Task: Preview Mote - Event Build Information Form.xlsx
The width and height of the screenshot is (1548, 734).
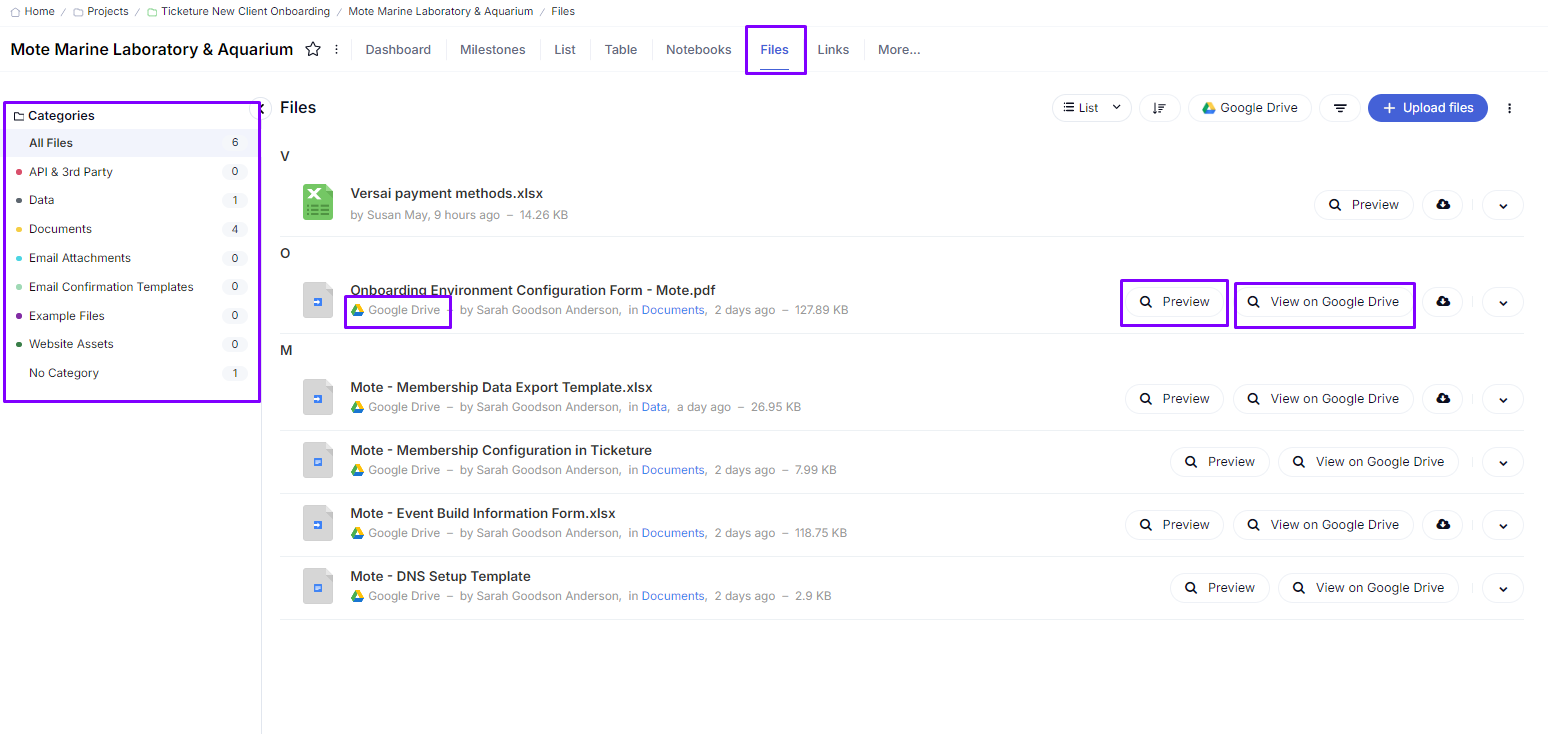Action: click(x=1174, y=525)
